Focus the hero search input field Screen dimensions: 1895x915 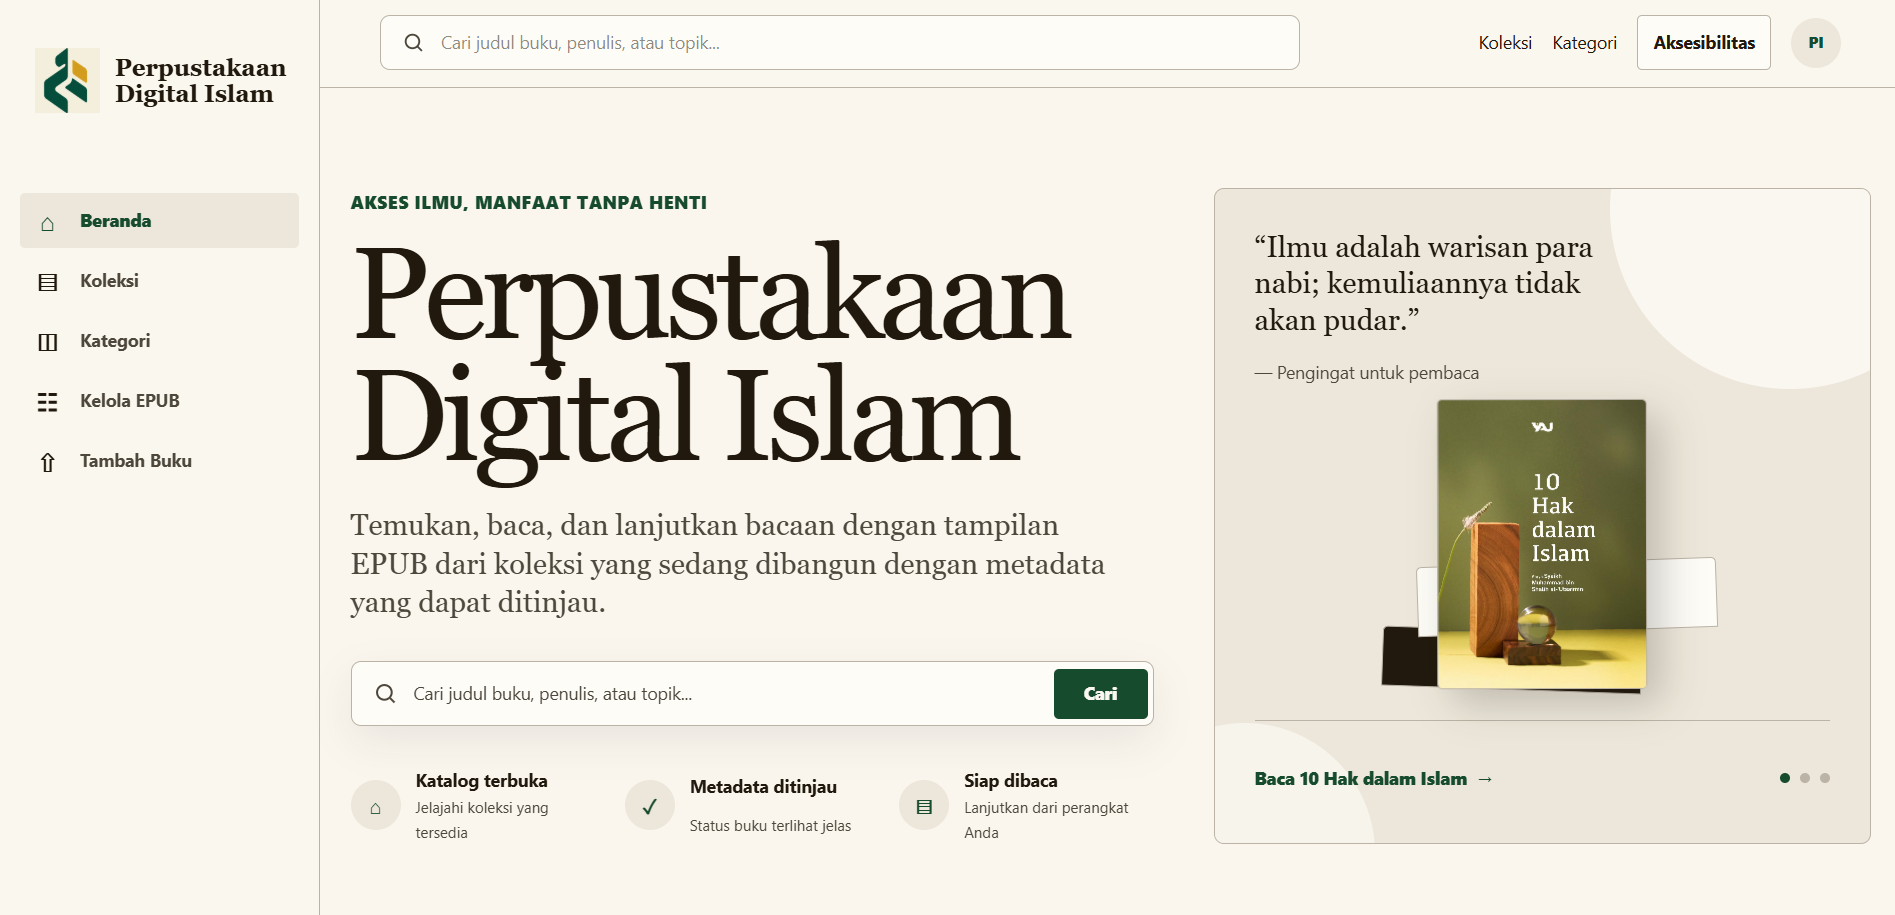pyautogui.click(x=727, y=694)
